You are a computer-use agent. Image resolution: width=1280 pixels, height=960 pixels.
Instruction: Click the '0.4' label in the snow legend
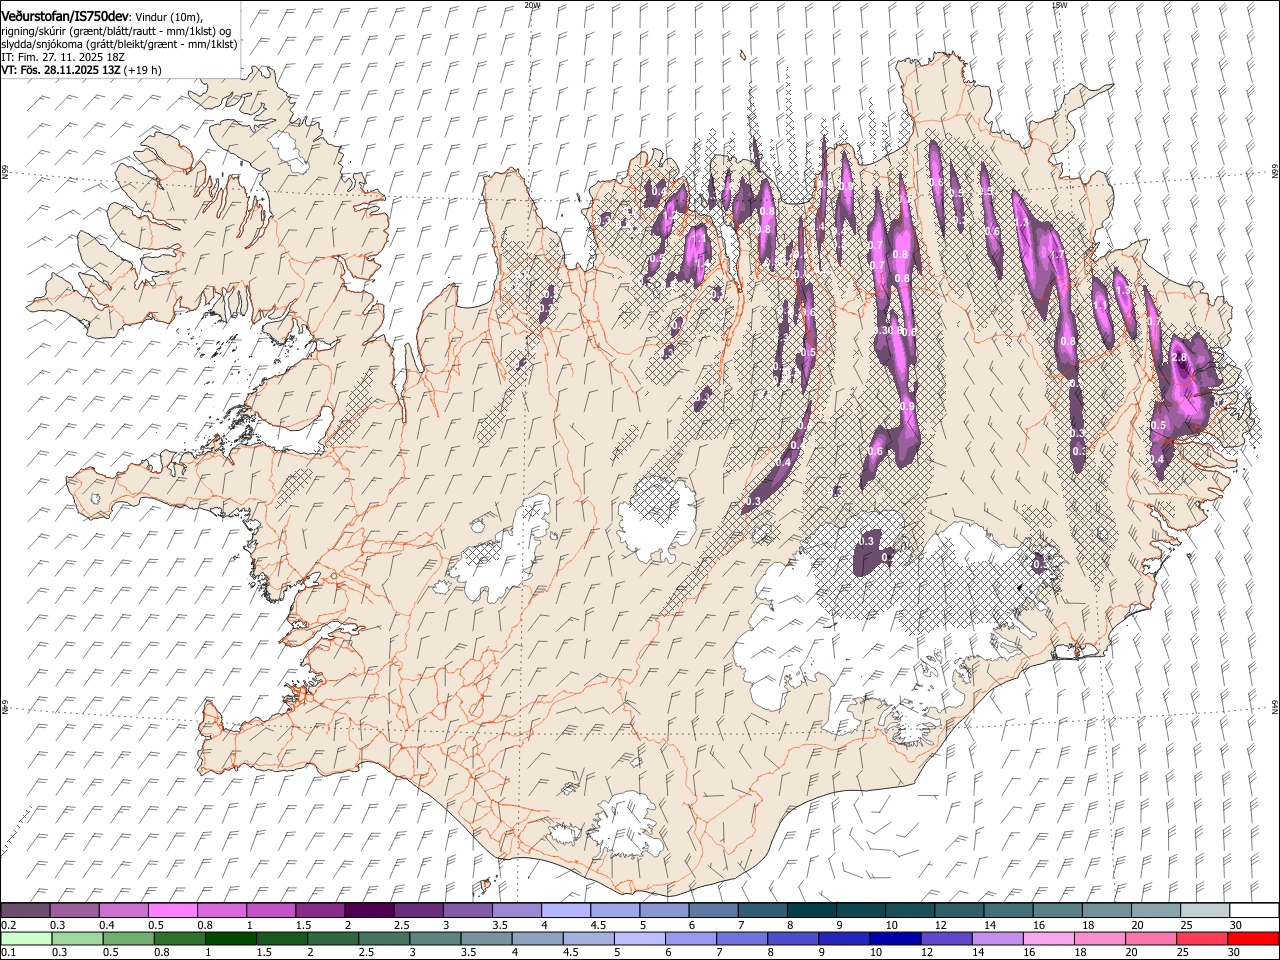coord(108,925)
